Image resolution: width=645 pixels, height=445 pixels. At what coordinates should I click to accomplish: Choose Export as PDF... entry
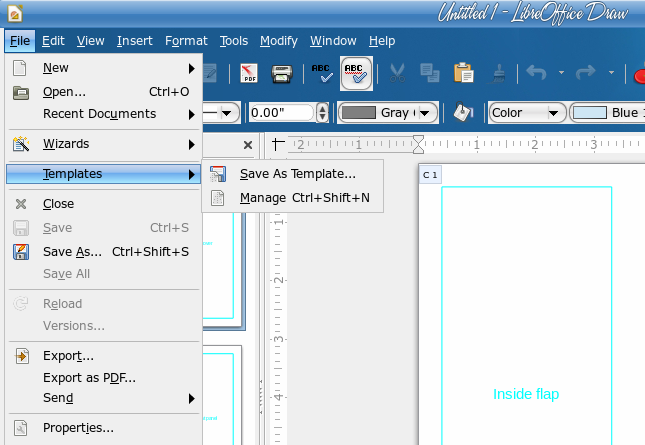click(x=103, y=378)
